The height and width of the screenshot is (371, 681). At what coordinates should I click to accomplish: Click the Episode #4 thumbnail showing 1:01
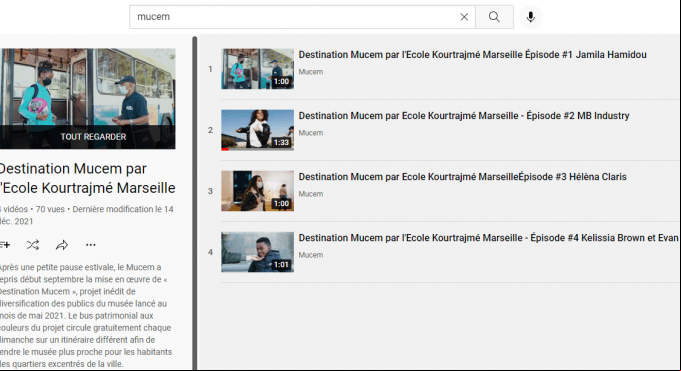pyautogui.click(x=258, y=252)
